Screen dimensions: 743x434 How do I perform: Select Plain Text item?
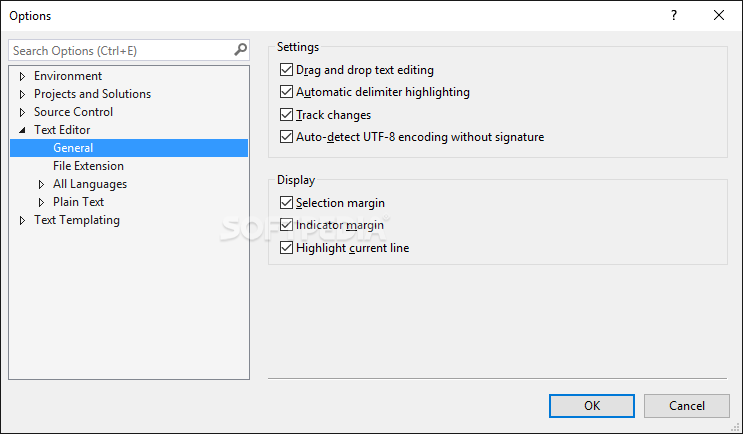click(78, 202)
